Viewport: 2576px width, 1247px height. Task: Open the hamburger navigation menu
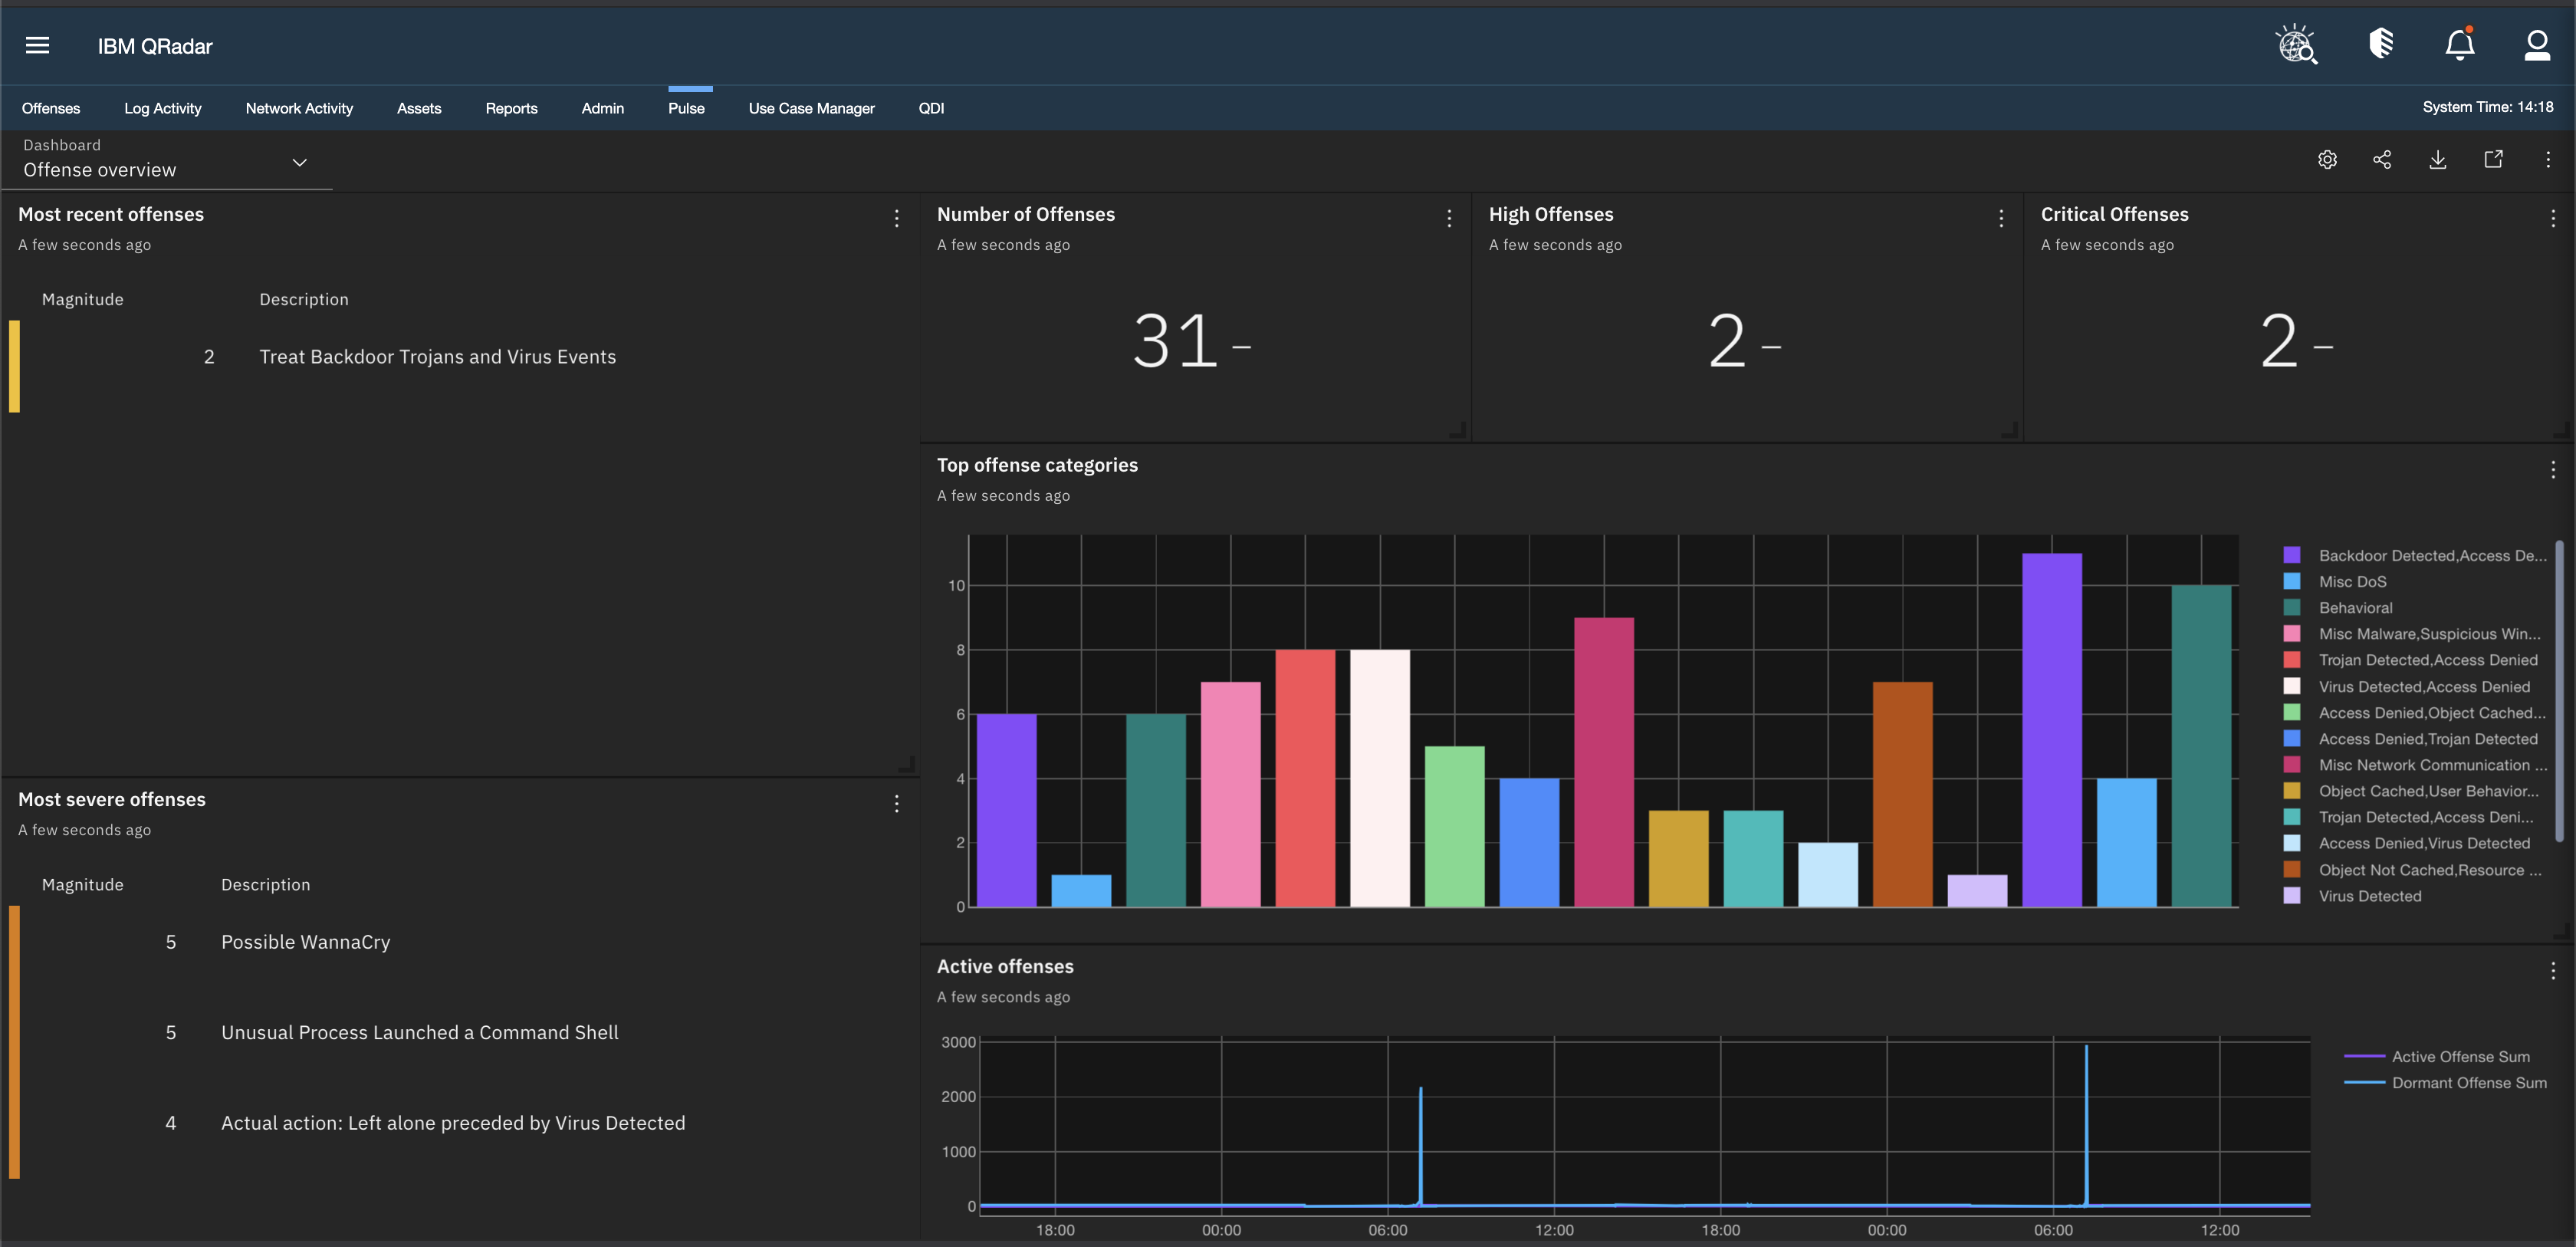pyautogui.click(x=37, y=45)
